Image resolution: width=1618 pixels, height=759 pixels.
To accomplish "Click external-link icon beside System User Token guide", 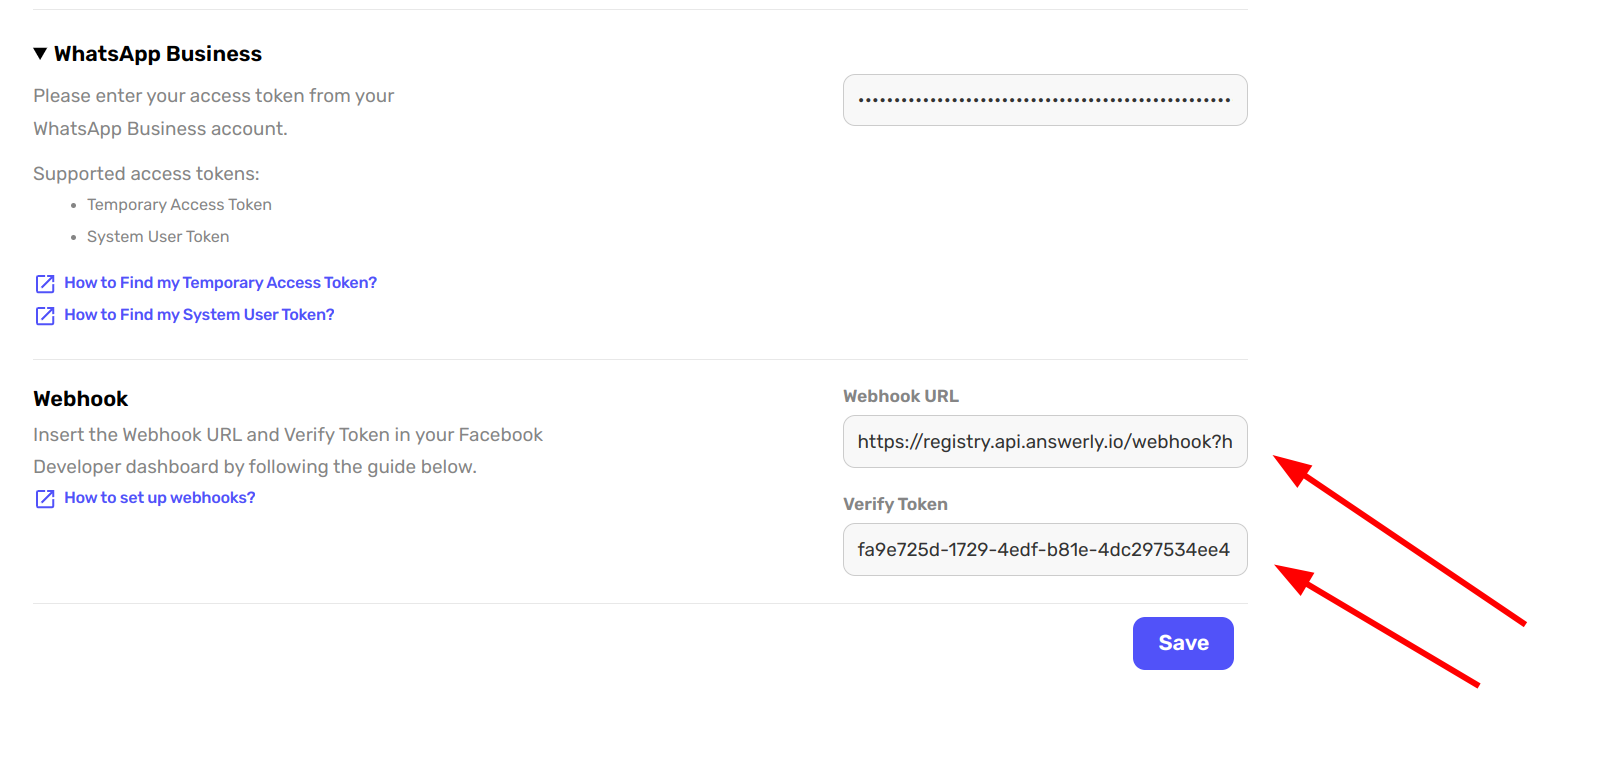I will [45, 316].
